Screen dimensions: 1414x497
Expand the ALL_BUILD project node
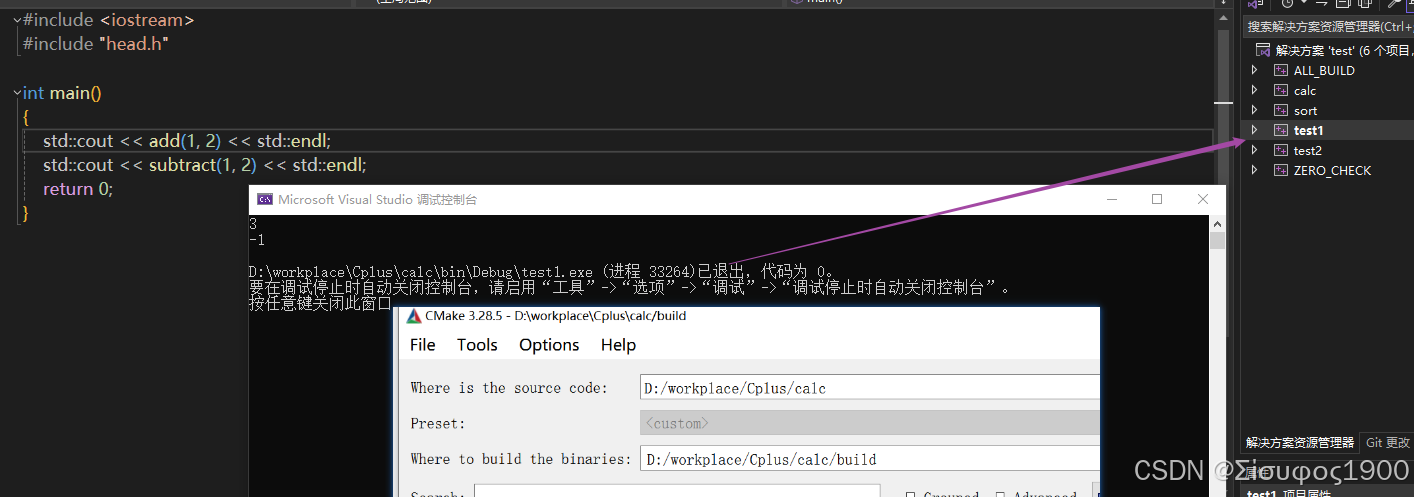1254,70
